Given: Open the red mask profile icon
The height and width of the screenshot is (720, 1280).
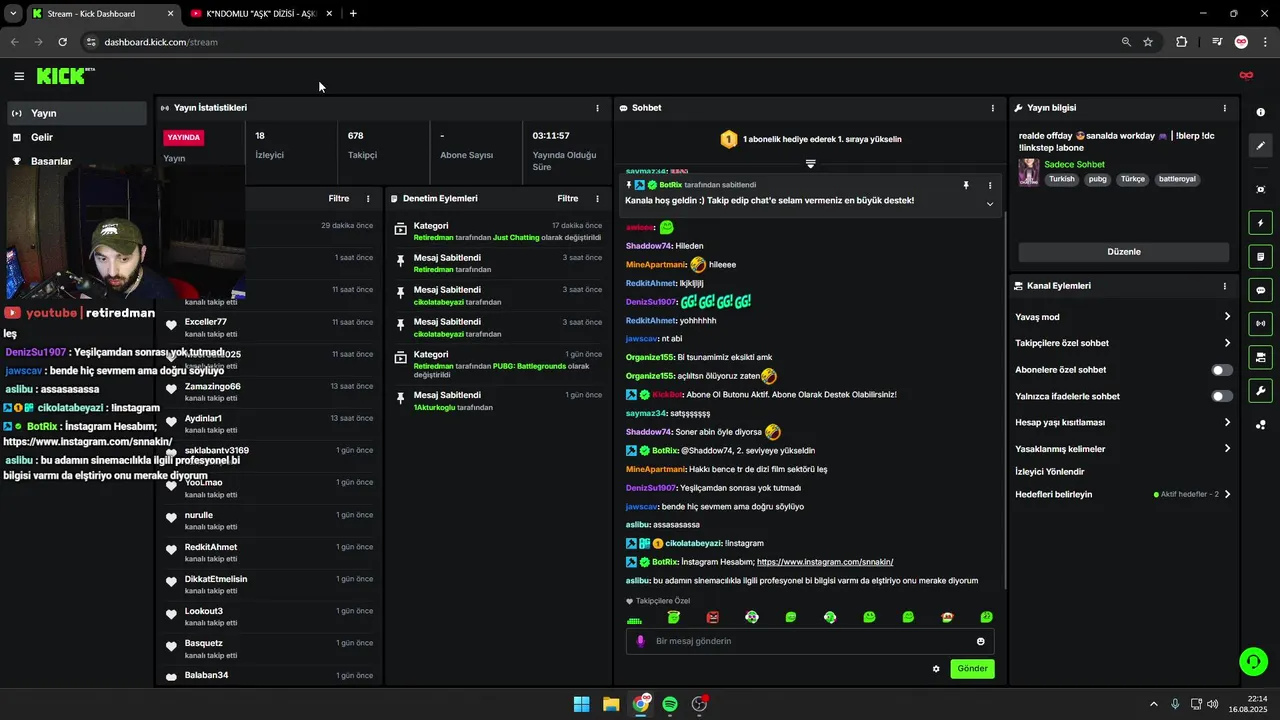Looking at the screenshot, I should click(x=1246, y=76).
